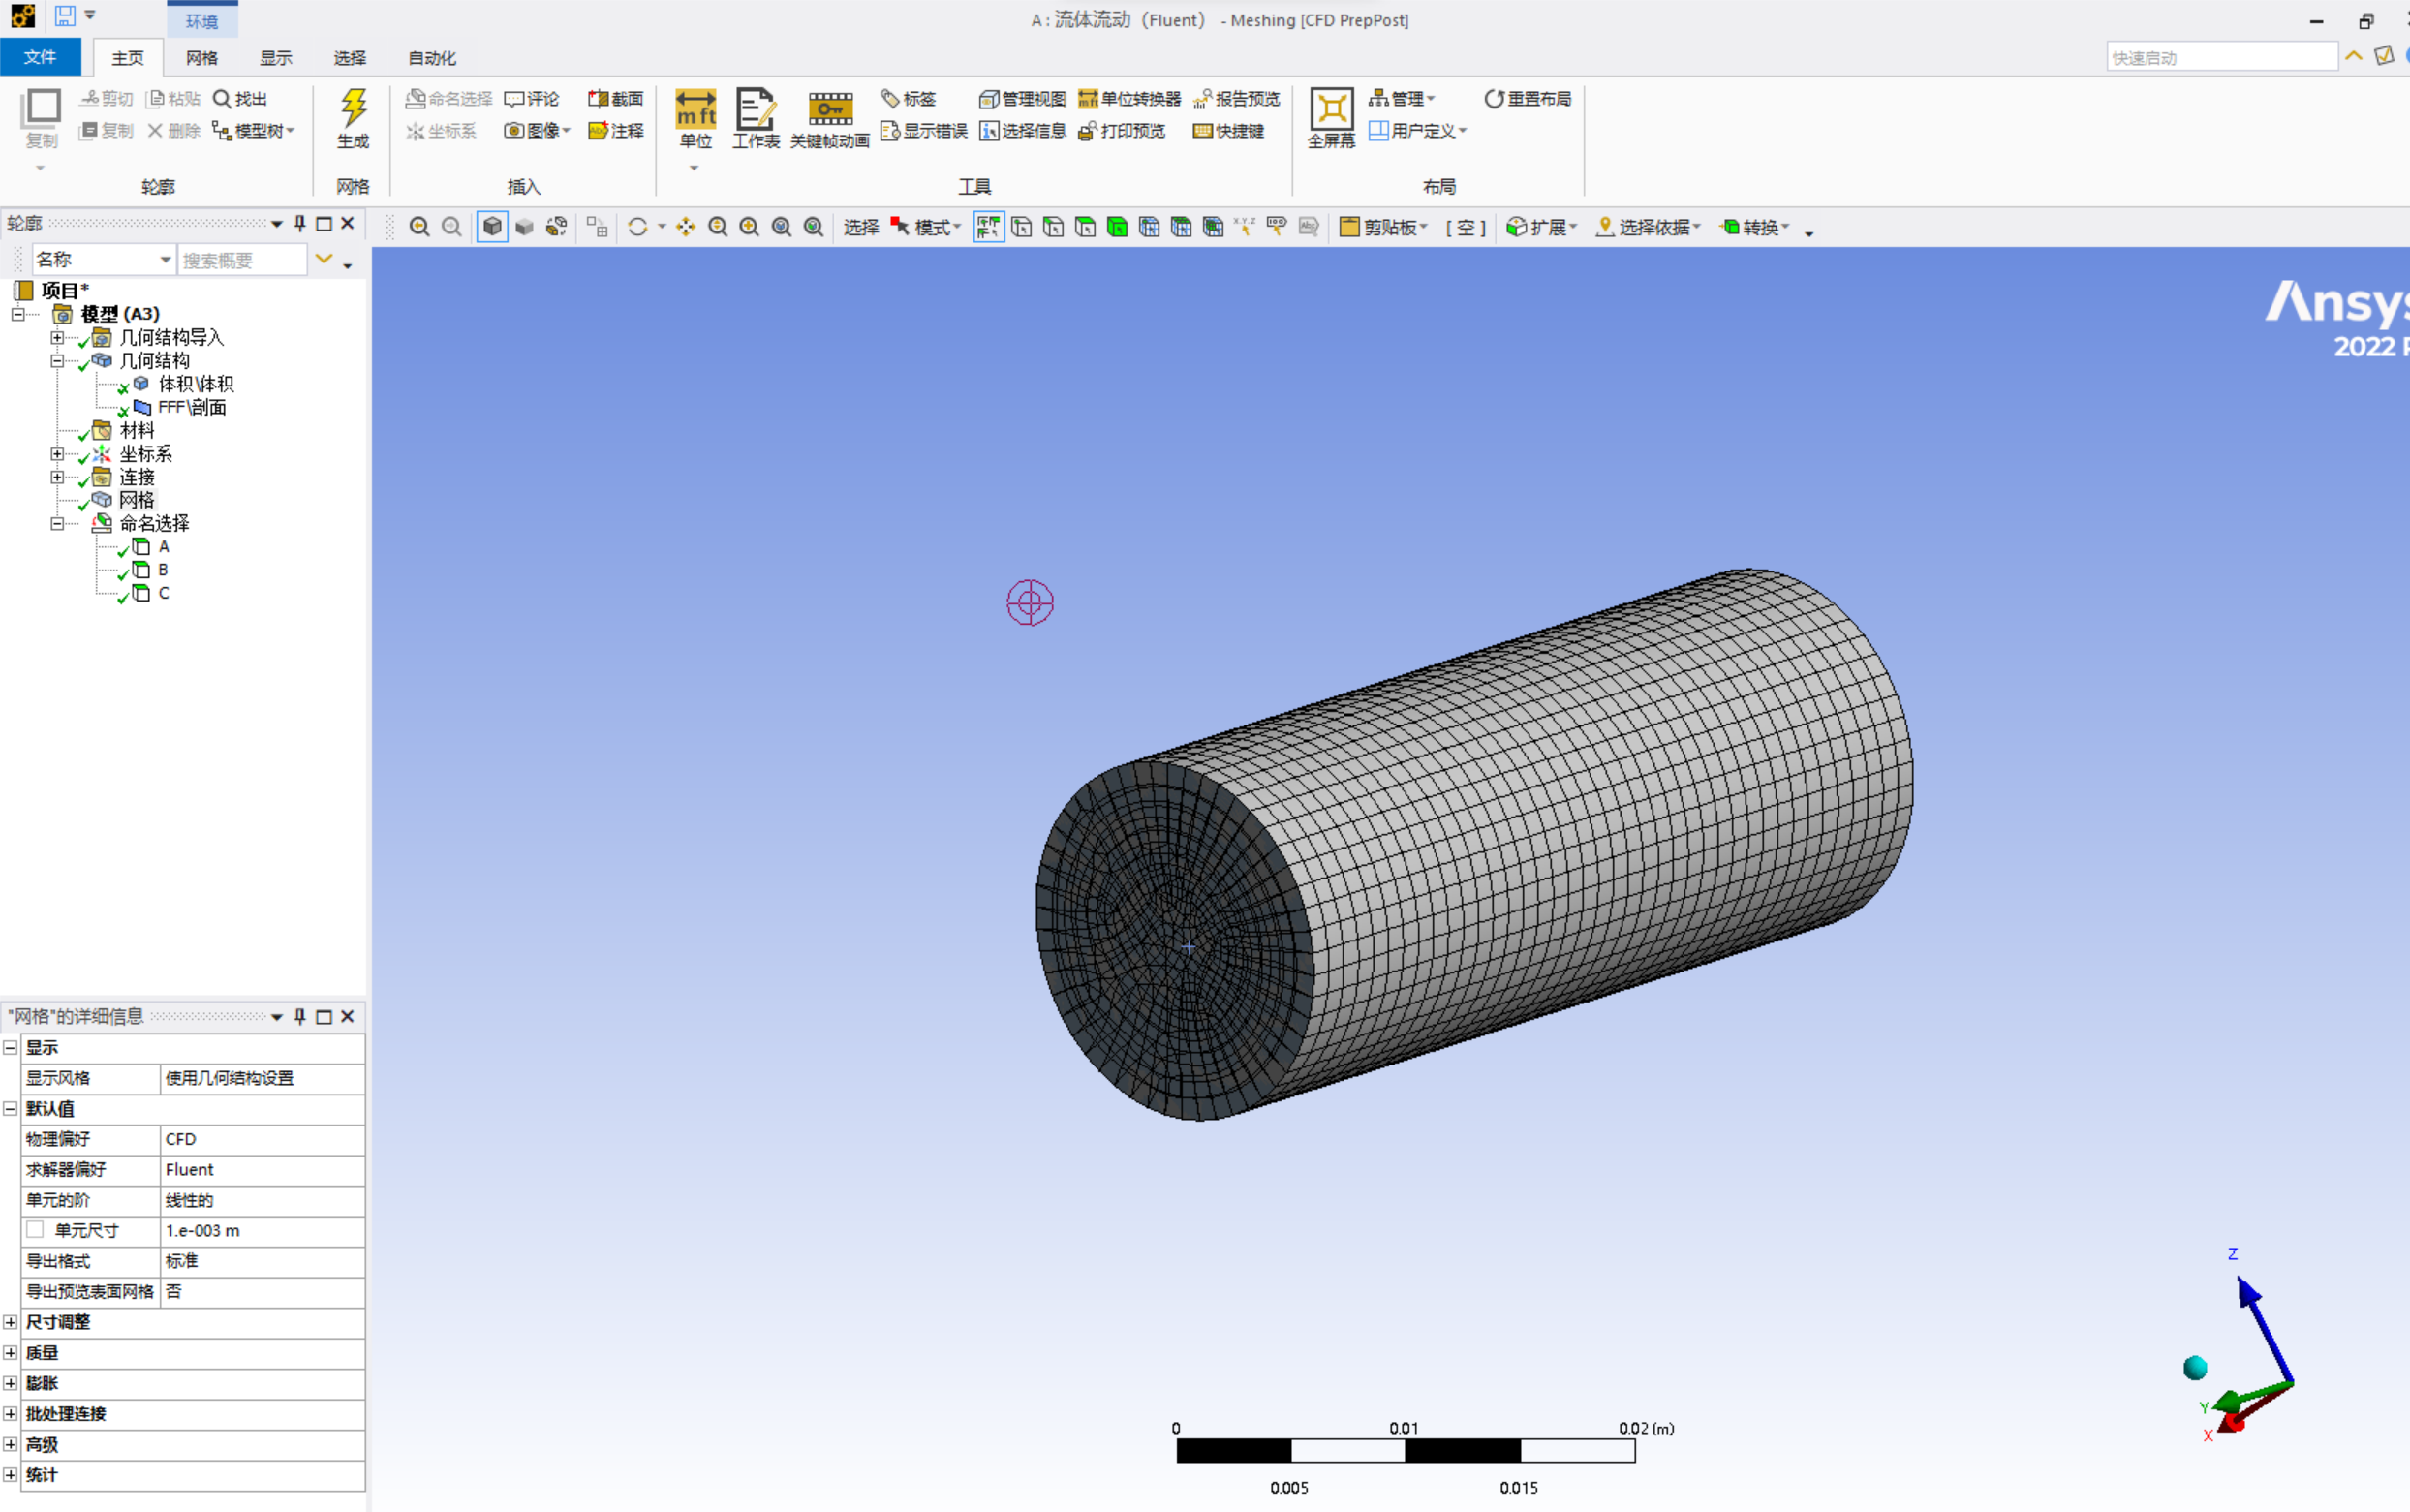Click the Fluent solver preference value
The image size is (2410, 1512).
pyautogui.click(x=262, y=1169)
